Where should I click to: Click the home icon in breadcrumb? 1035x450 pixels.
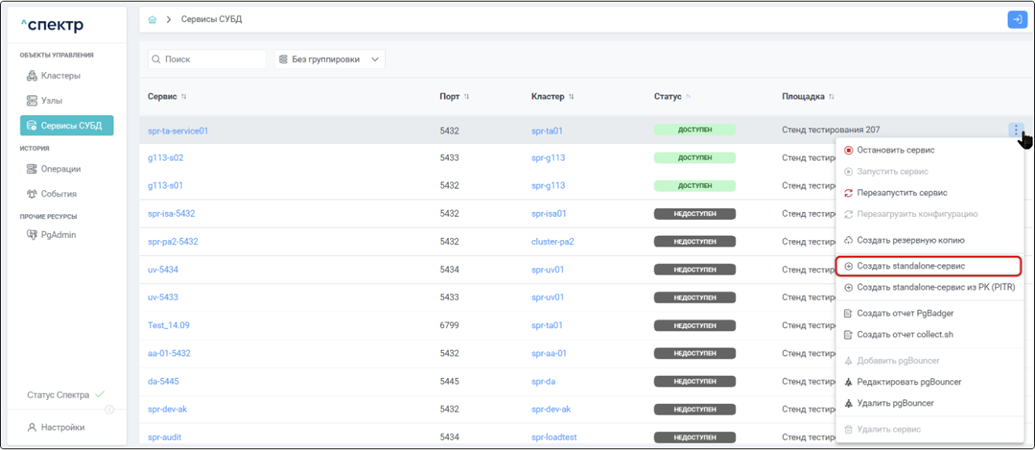coord(152,19)
